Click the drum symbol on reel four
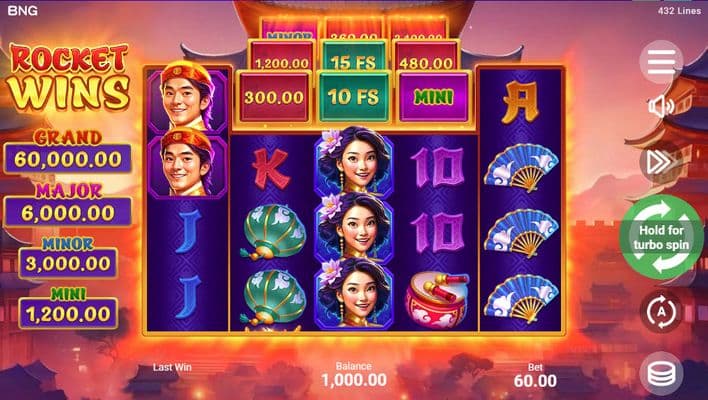Screen dimensions: 708x400 click(437, 298)
